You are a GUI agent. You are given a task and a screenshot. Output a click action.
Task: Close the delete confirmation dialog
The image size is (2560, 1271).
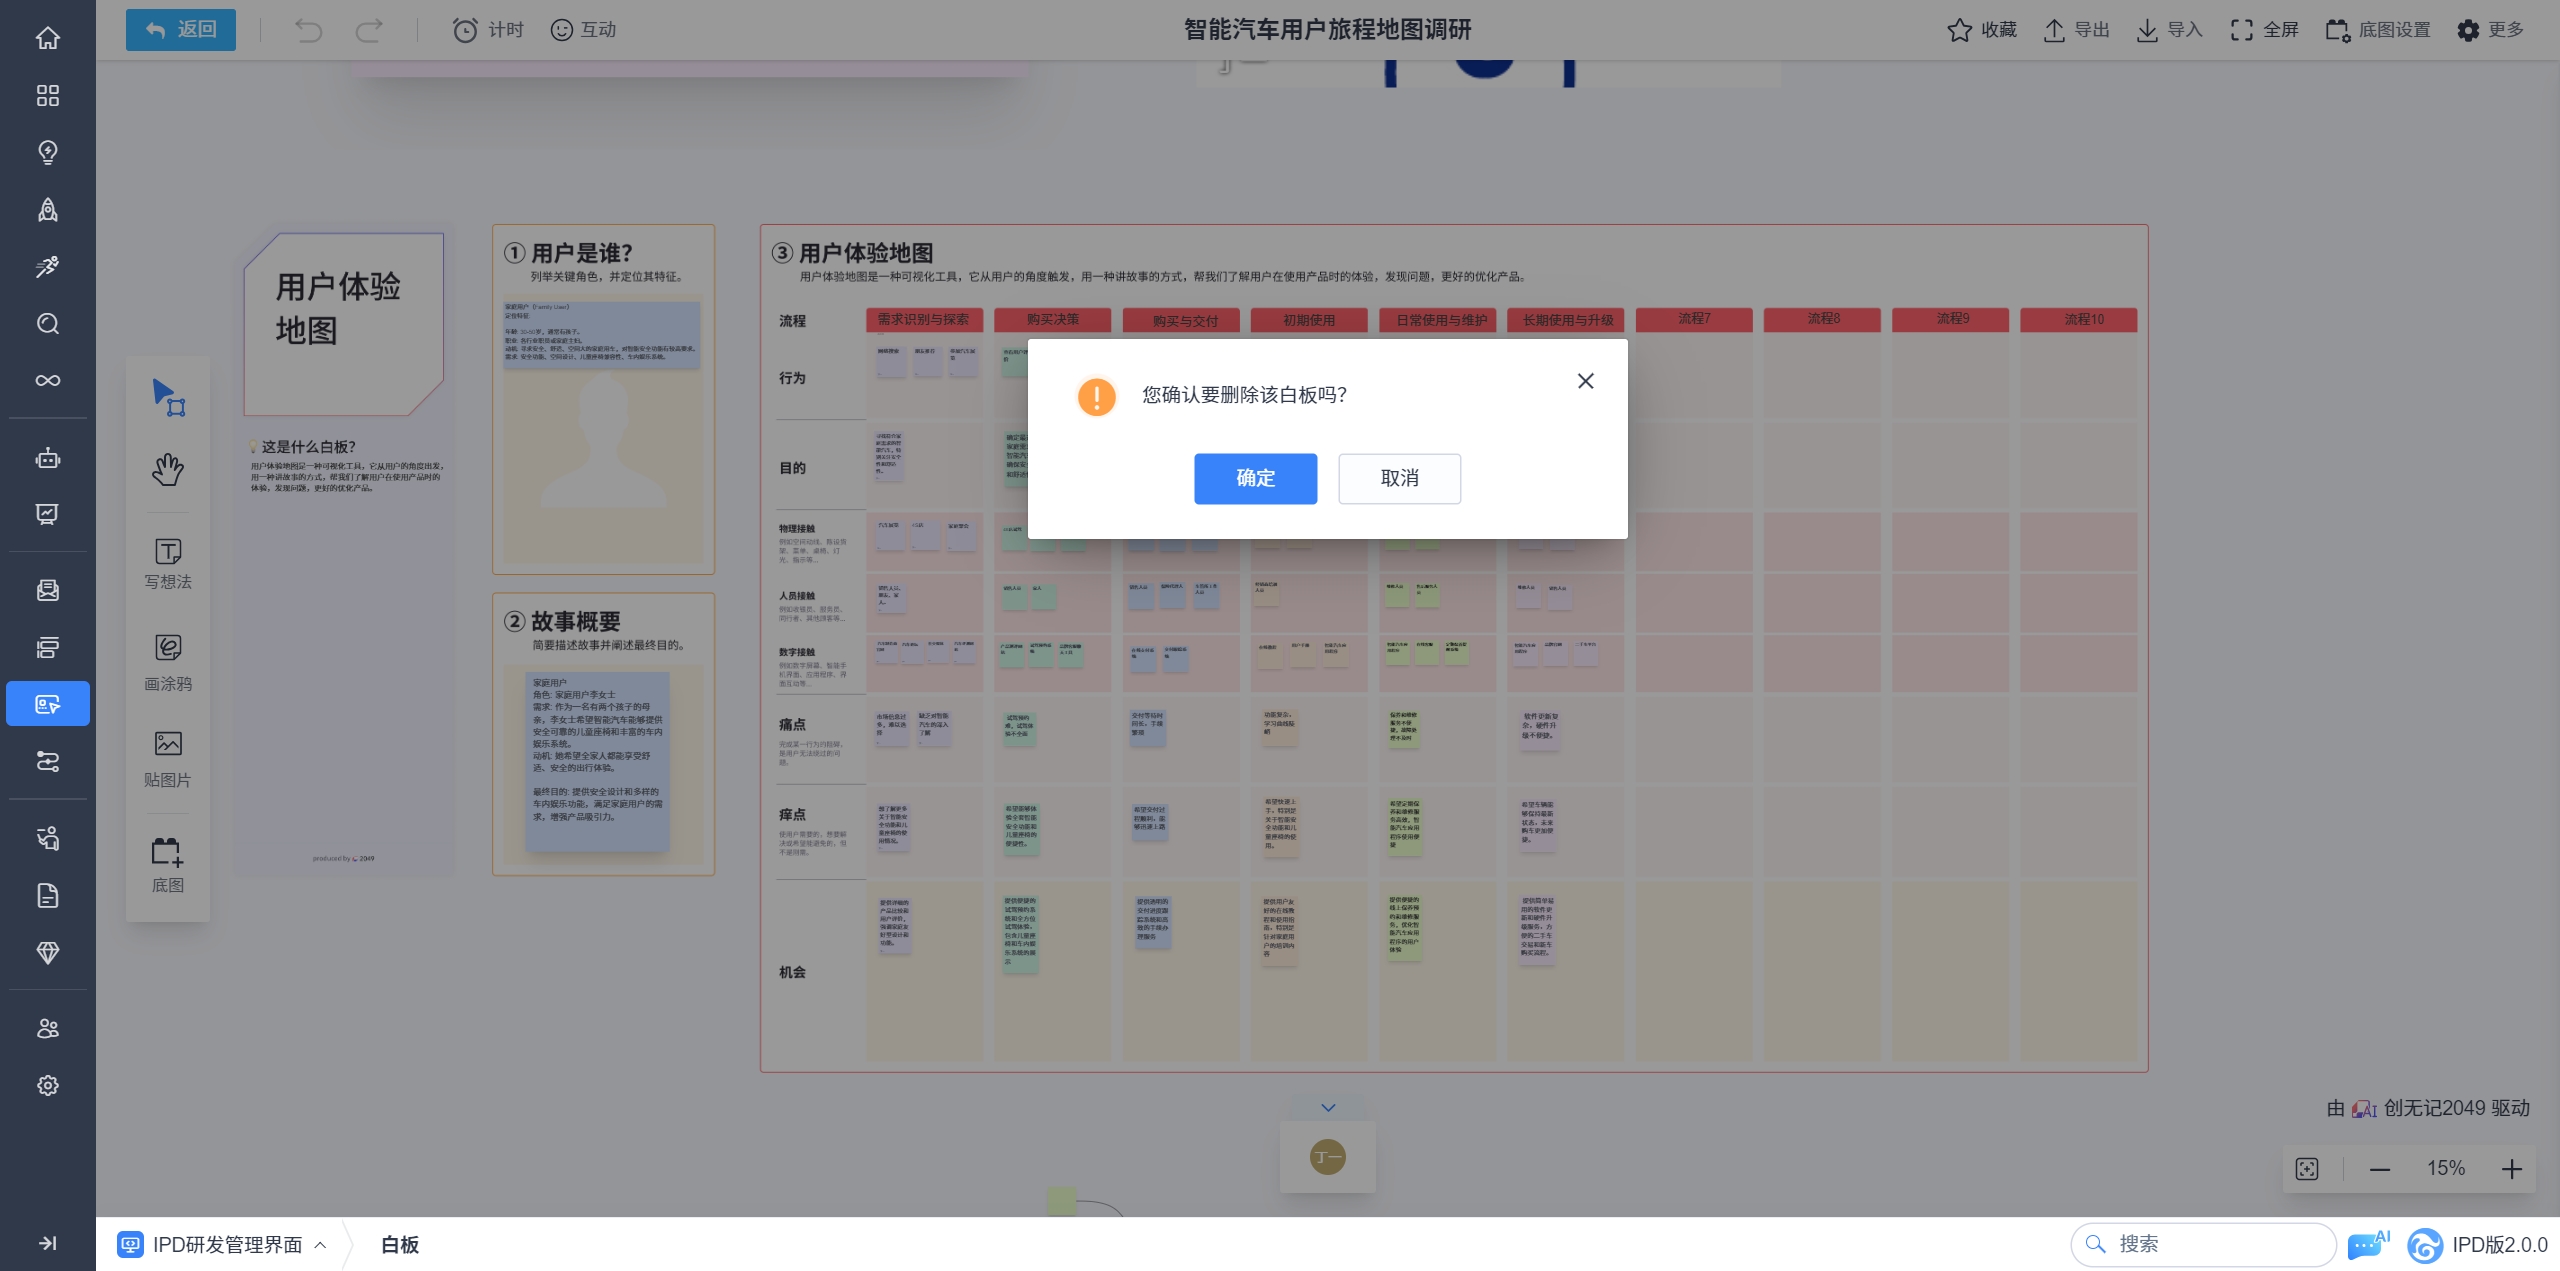pyautogui.click(x=1585, y=381)
